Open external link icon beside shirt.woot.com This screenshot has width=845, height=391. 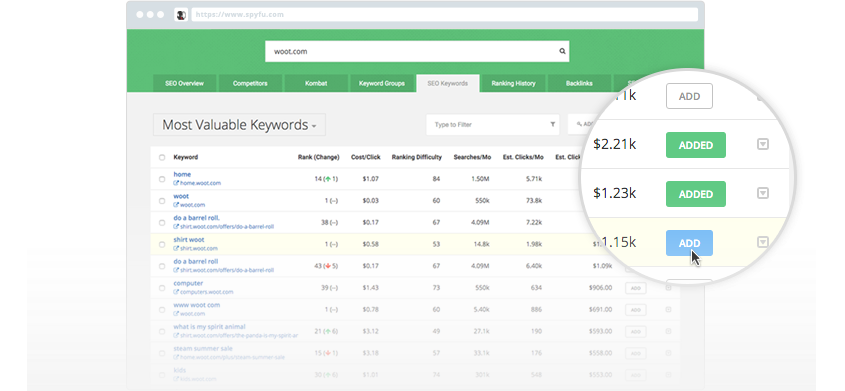coord(176,248)
